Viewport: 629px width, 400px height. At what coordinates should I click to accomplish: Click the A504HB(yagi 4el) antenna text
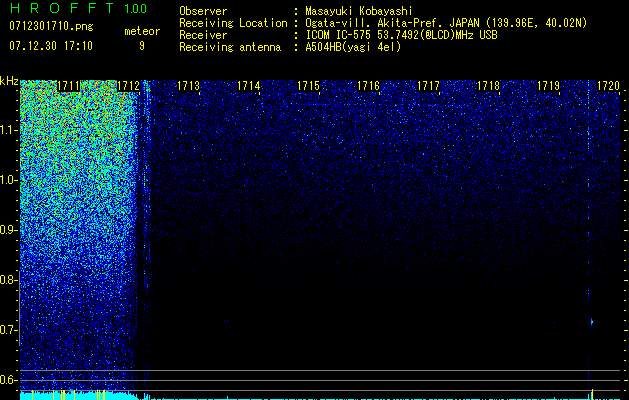click(353, 47)
